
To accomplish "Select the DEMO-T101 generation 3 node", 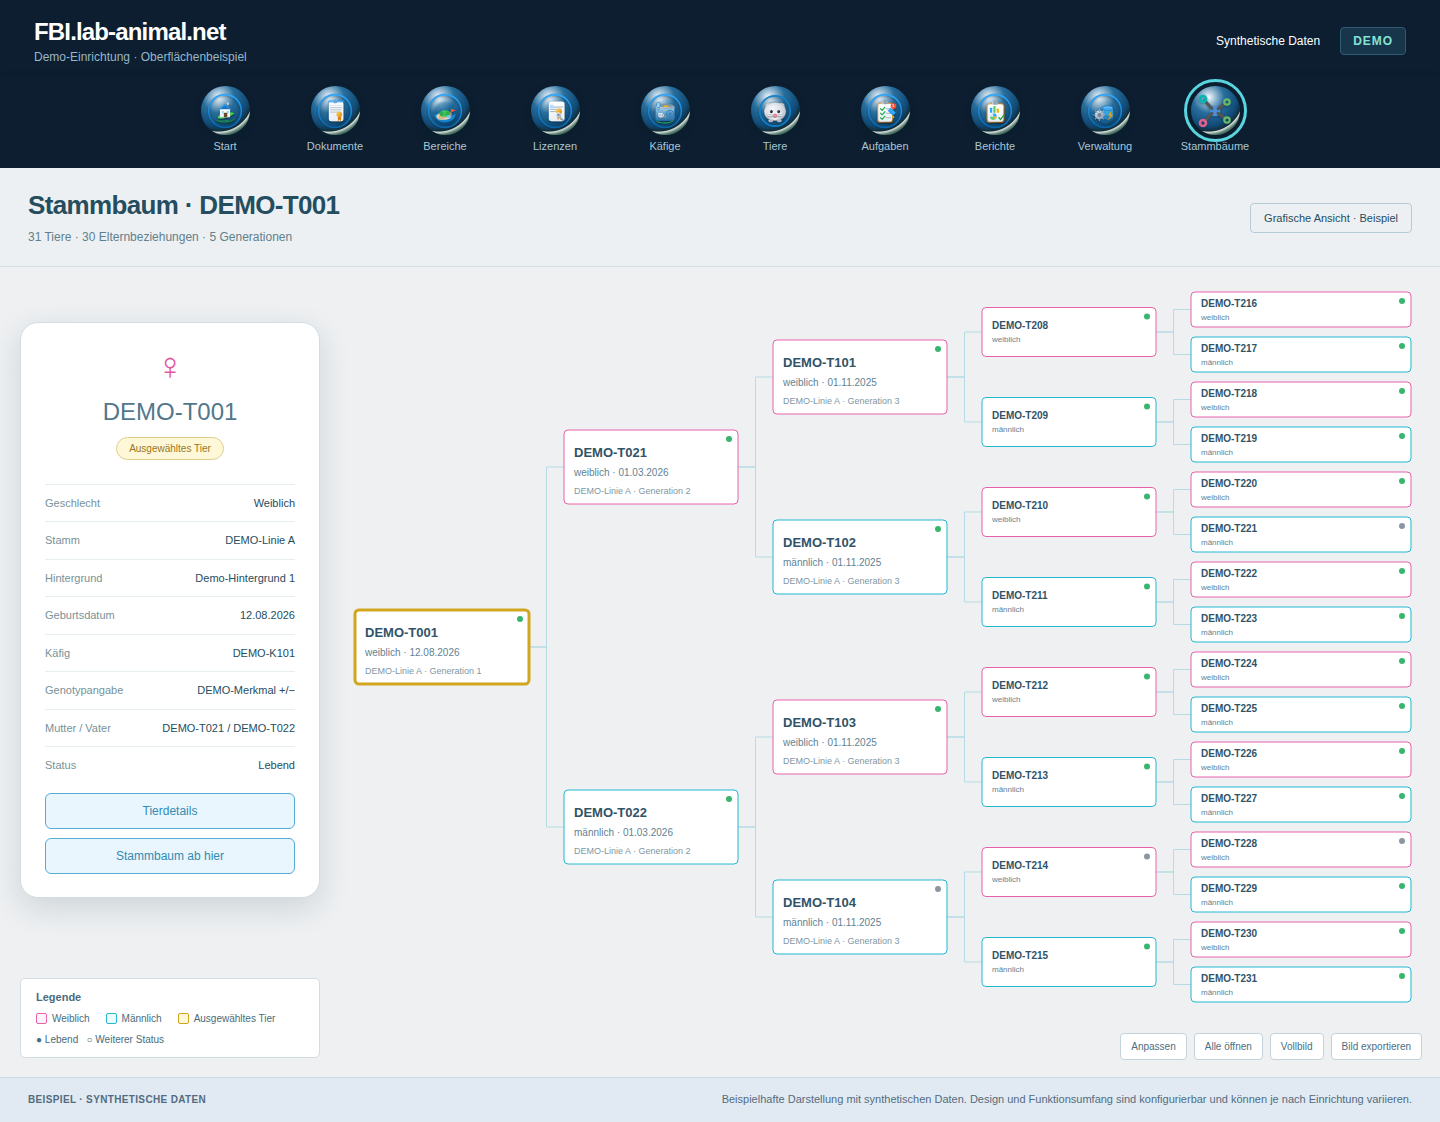I will tap(860, 377).
